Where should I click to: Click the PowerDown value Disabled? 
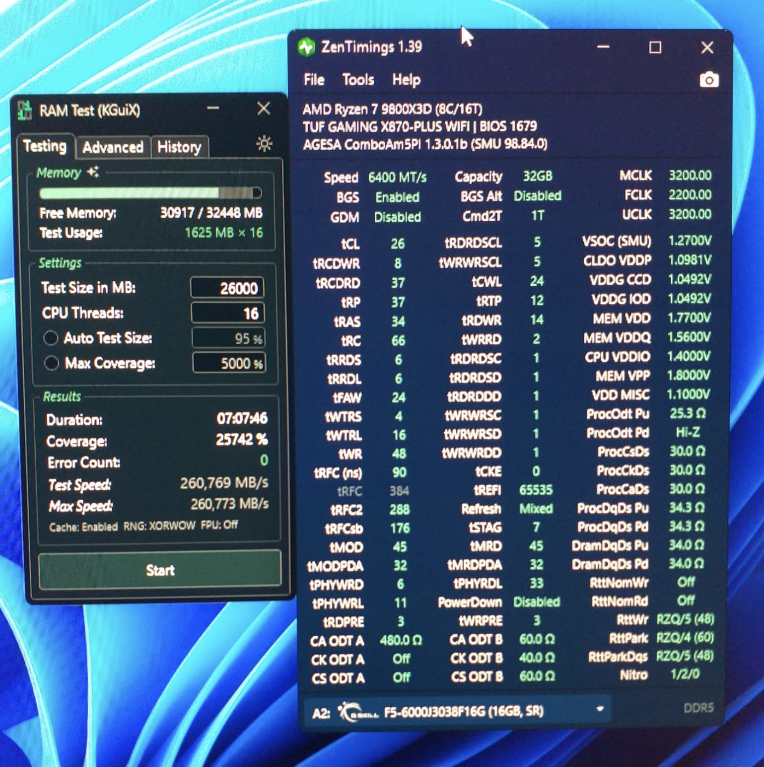537,602
